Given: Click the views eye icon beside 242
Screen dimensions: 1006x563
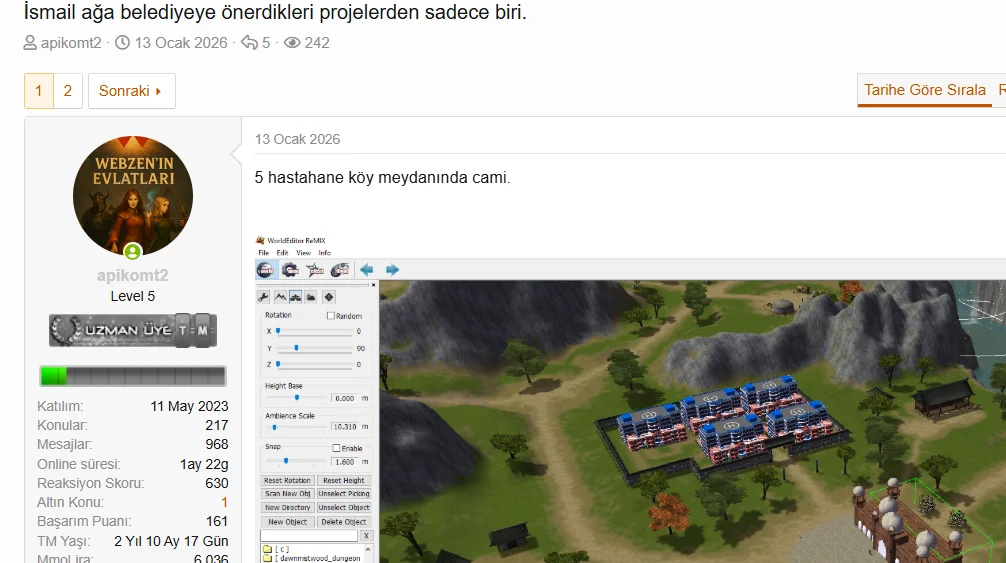Looking at the screenshot, I should pos(292,43).
